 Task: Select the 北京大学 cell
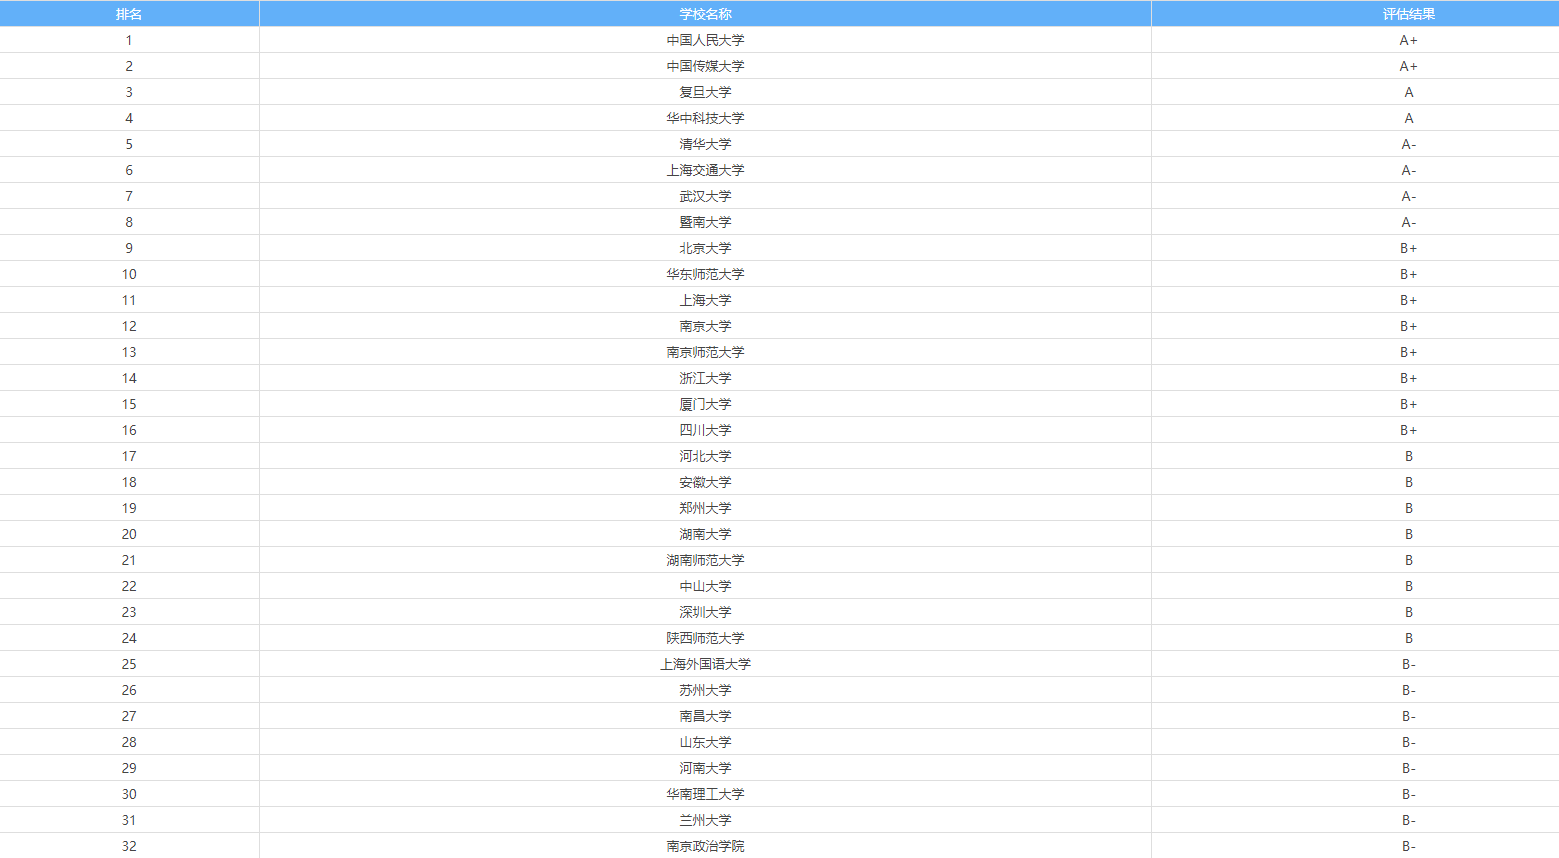coord(705,248)
